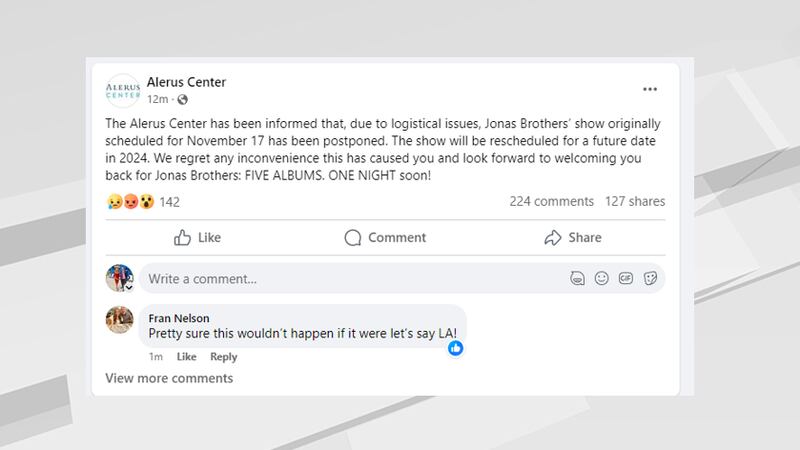Insert an avatar sticker in comment
Image resolution: width=800 pixels, height=450 pixels.
[x=577, y=278]
